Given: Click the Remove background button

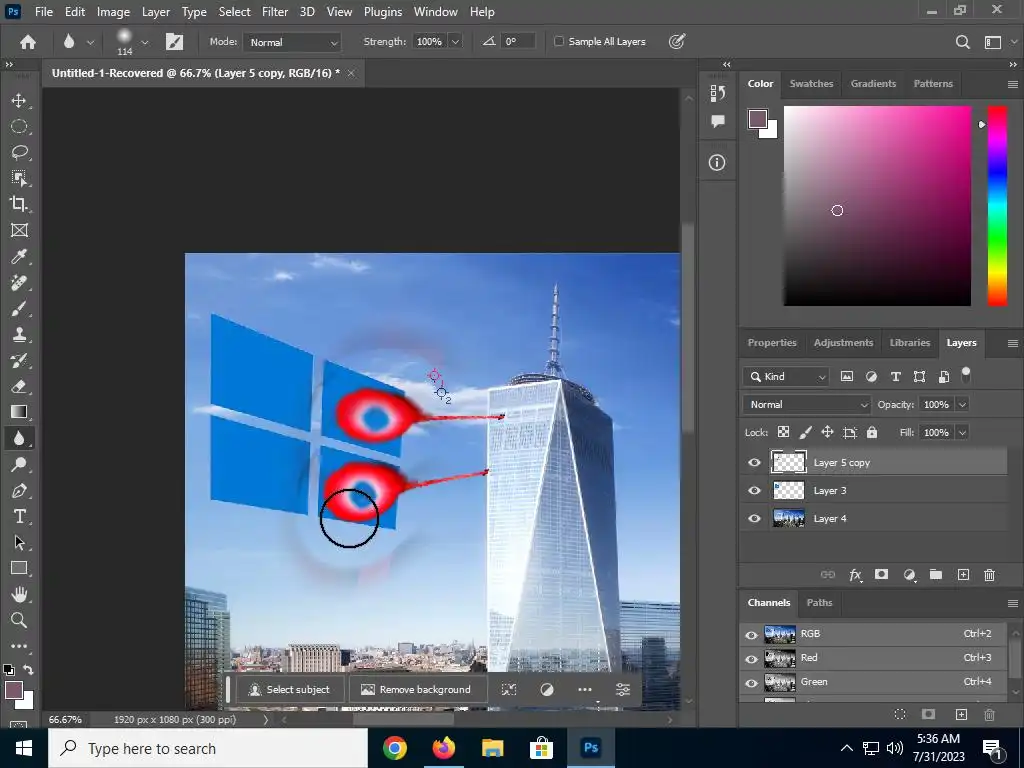Looking at the screenshot, I should (417, 690).
